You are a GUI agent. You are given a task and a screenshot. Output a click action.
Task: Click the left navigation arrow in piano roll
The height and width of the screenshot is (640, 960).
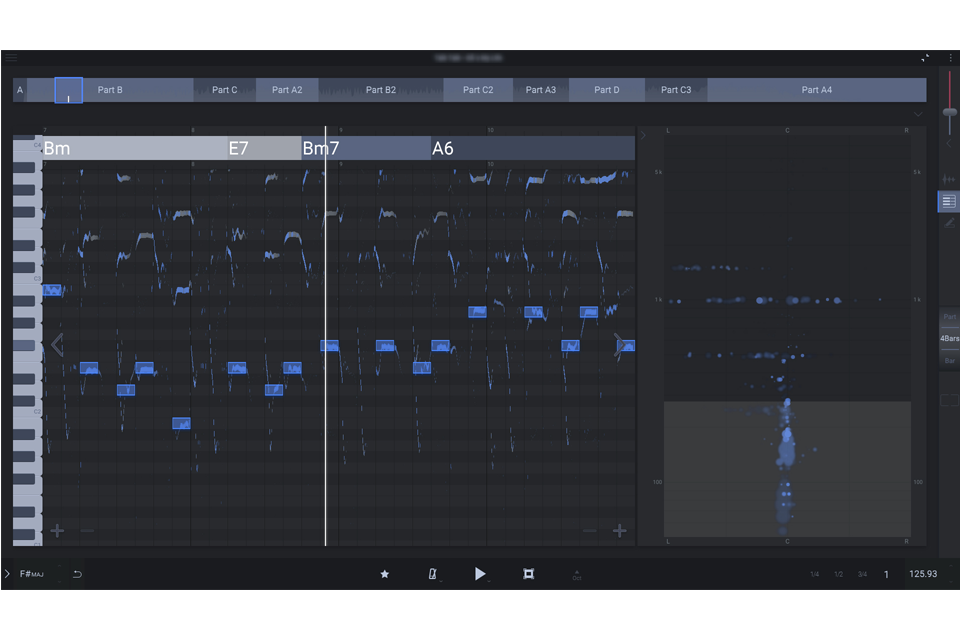point(58,344)
